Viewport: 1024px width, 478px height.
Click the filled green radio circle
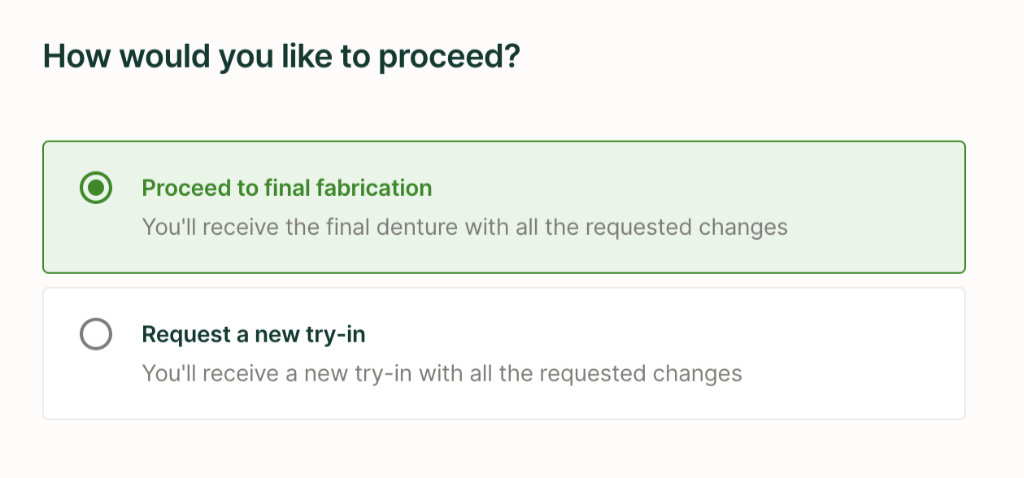tap(96, 187)
